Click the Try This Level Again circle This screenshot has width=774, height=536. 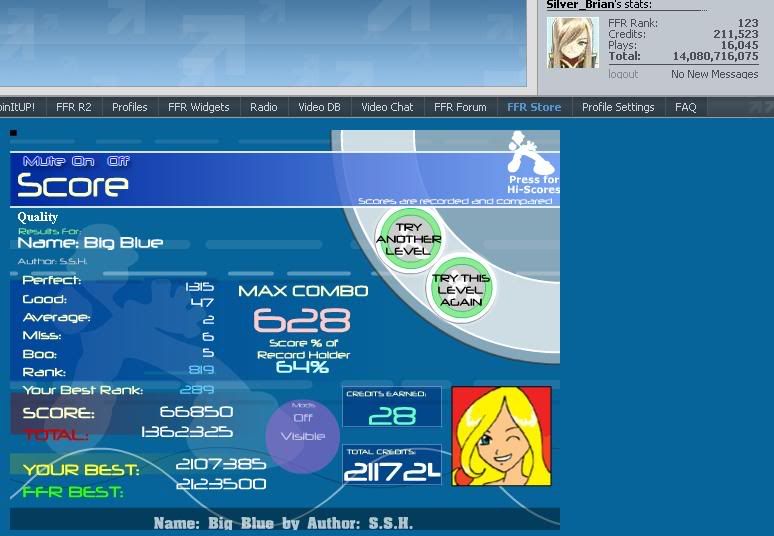pos(461,290)
